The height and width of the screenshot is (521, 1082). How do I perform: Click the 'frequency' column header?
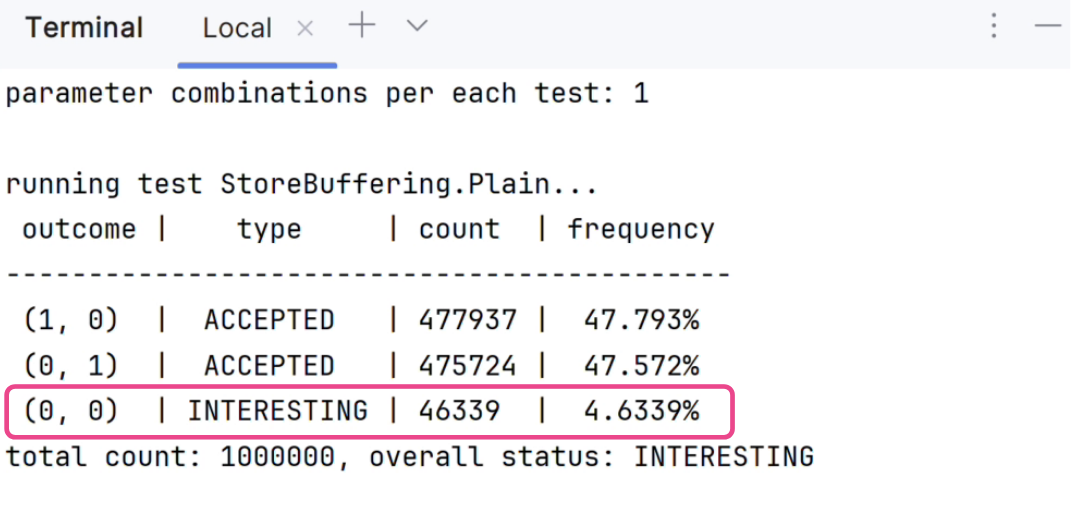coord(641,230)
